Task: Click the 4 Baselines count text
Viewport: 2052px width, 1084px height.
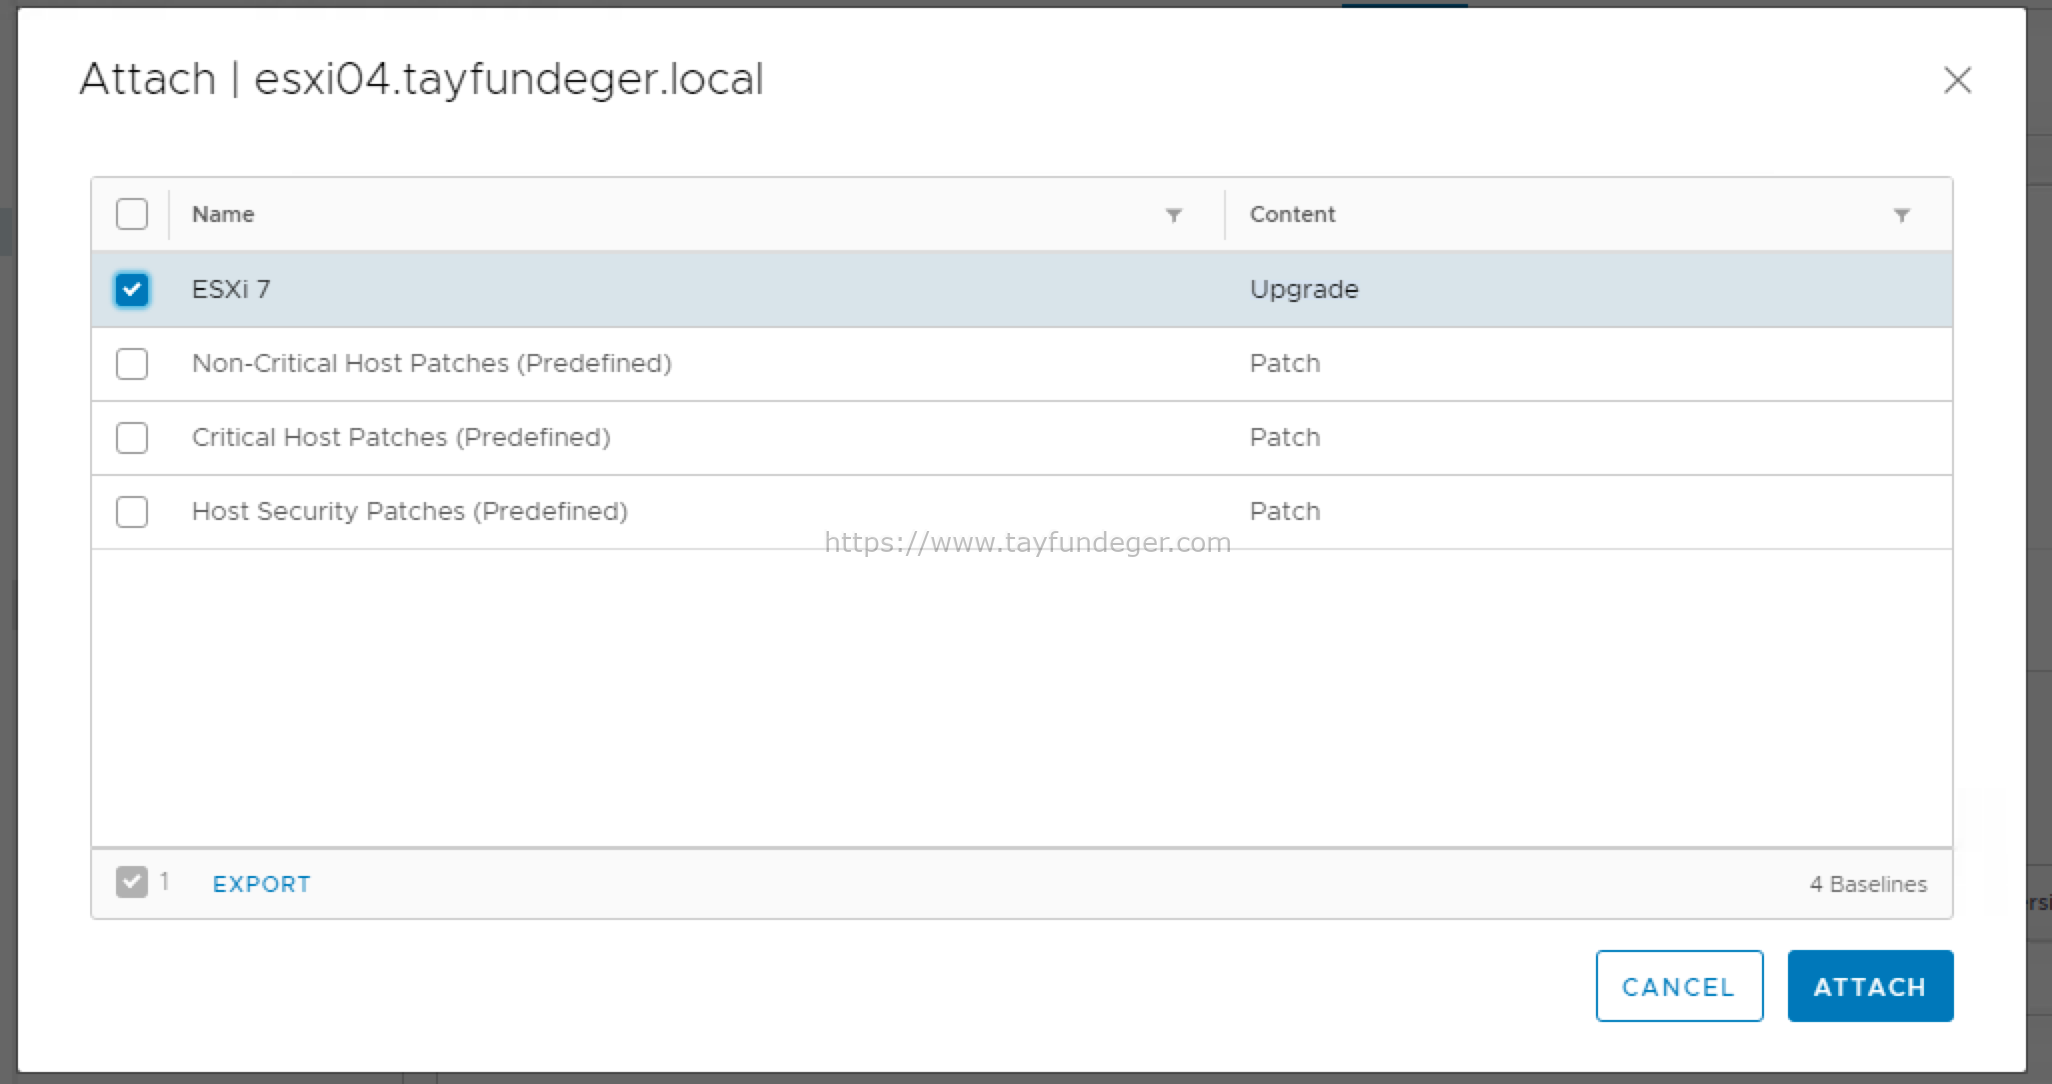Action: (1868, 884)
